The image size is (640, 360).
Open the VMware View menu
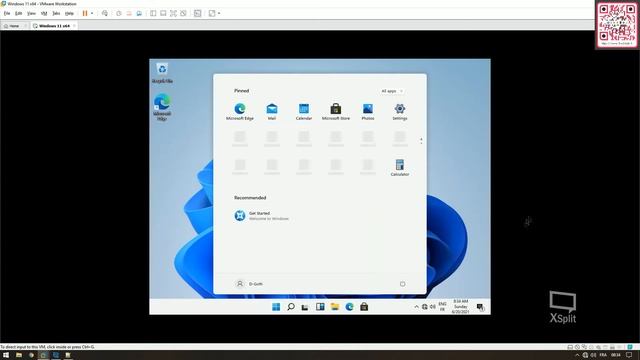coord(31,13)
